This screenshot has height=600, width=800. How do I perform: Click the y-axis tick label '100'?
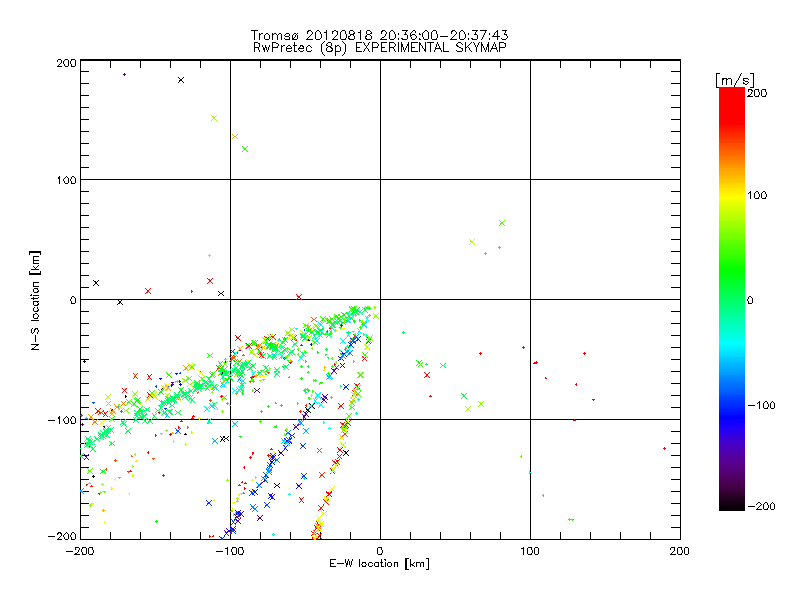tap(66, 180)
